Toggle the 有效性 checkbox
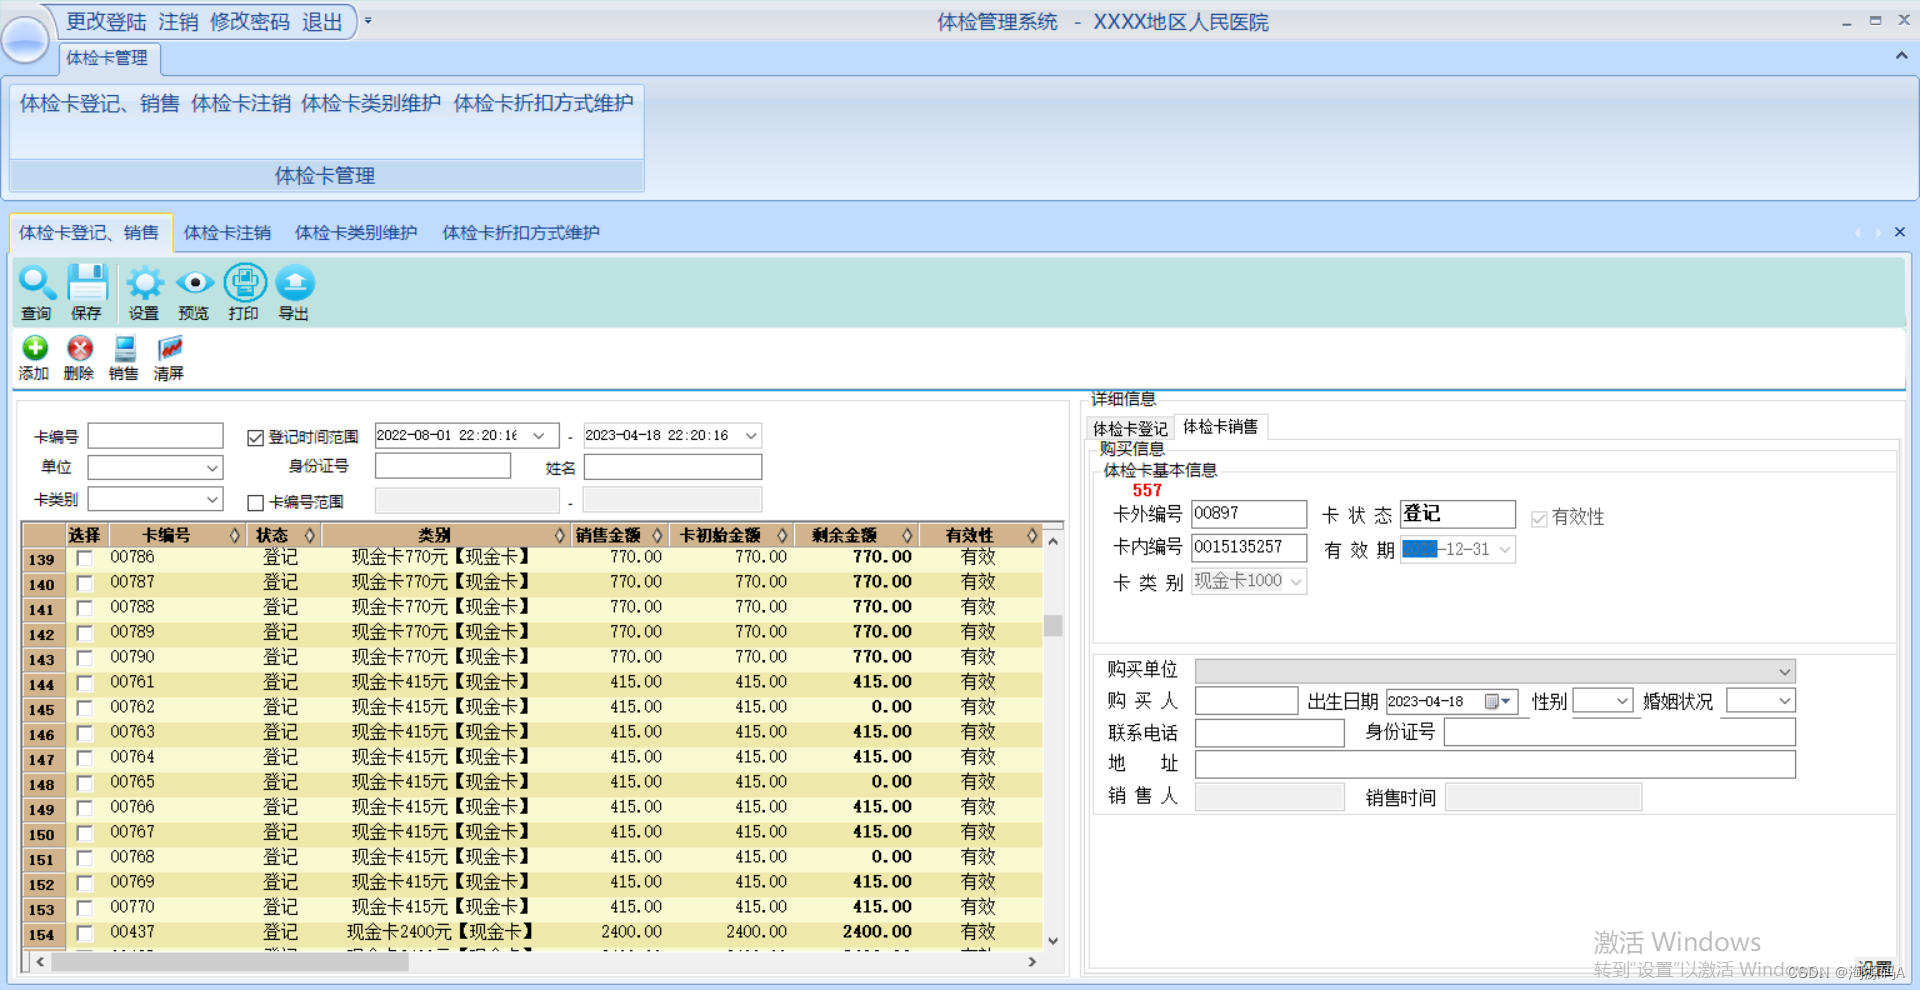The height and width of the screenshot is (990, 1920). (x=1539, y=518)
